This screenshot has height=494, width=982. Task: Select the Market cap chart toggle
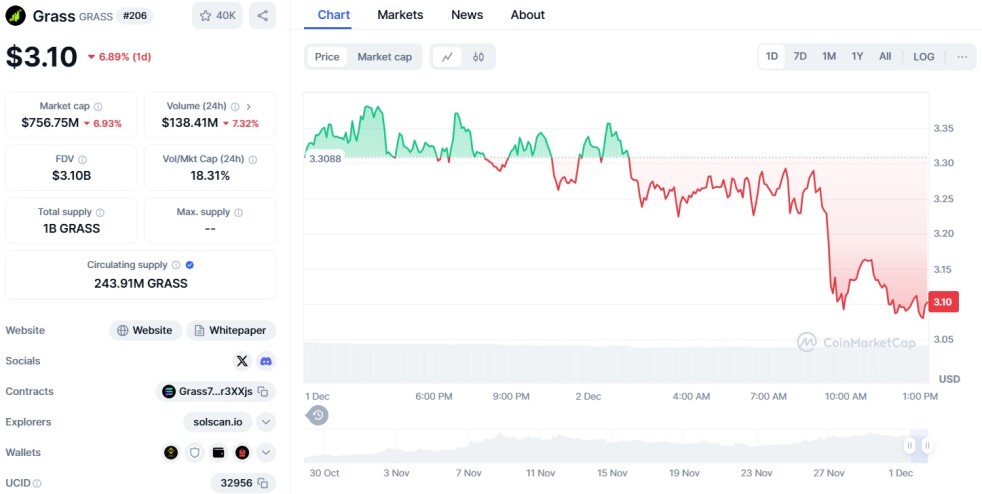tap(385, 57)
